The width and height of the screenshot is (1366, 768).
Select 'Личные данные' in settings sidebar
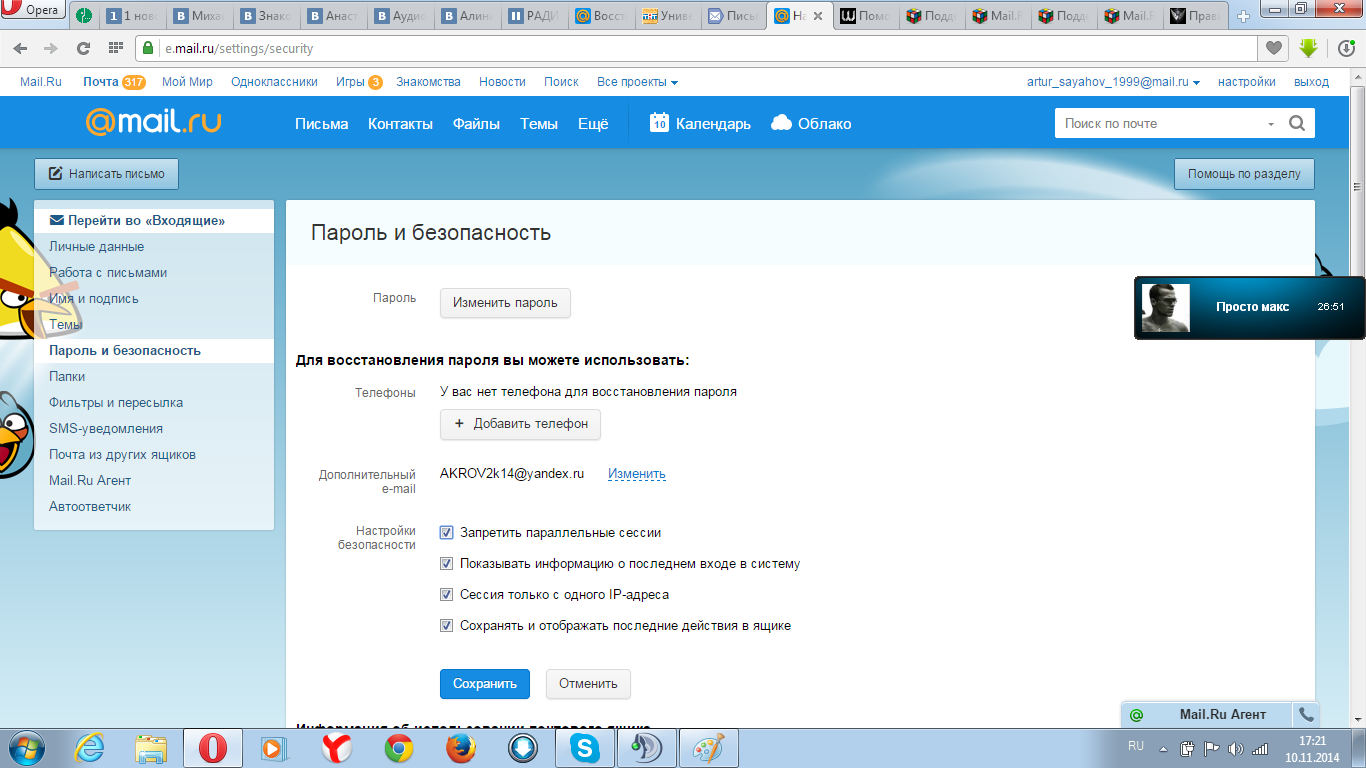96,247
